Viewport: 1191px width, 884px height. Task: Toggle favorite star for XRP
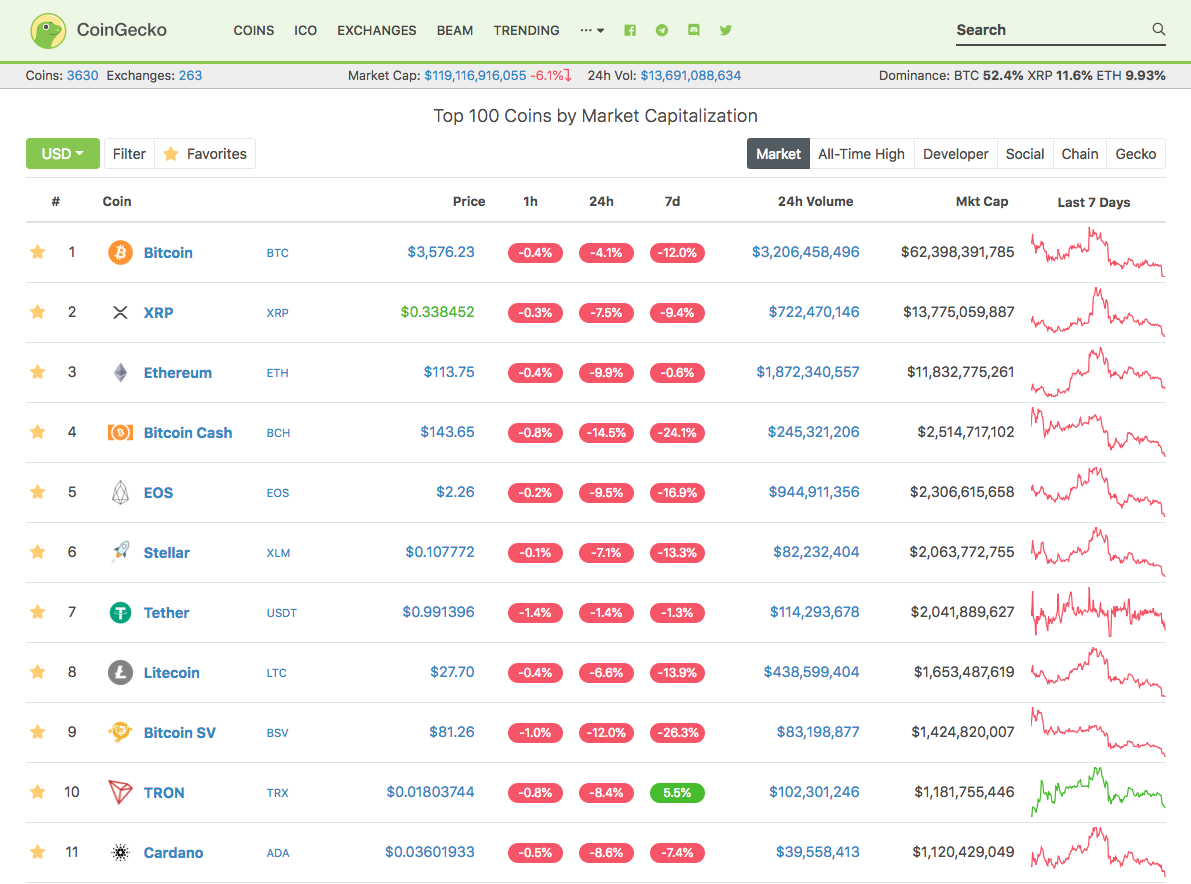coord(37,311)
